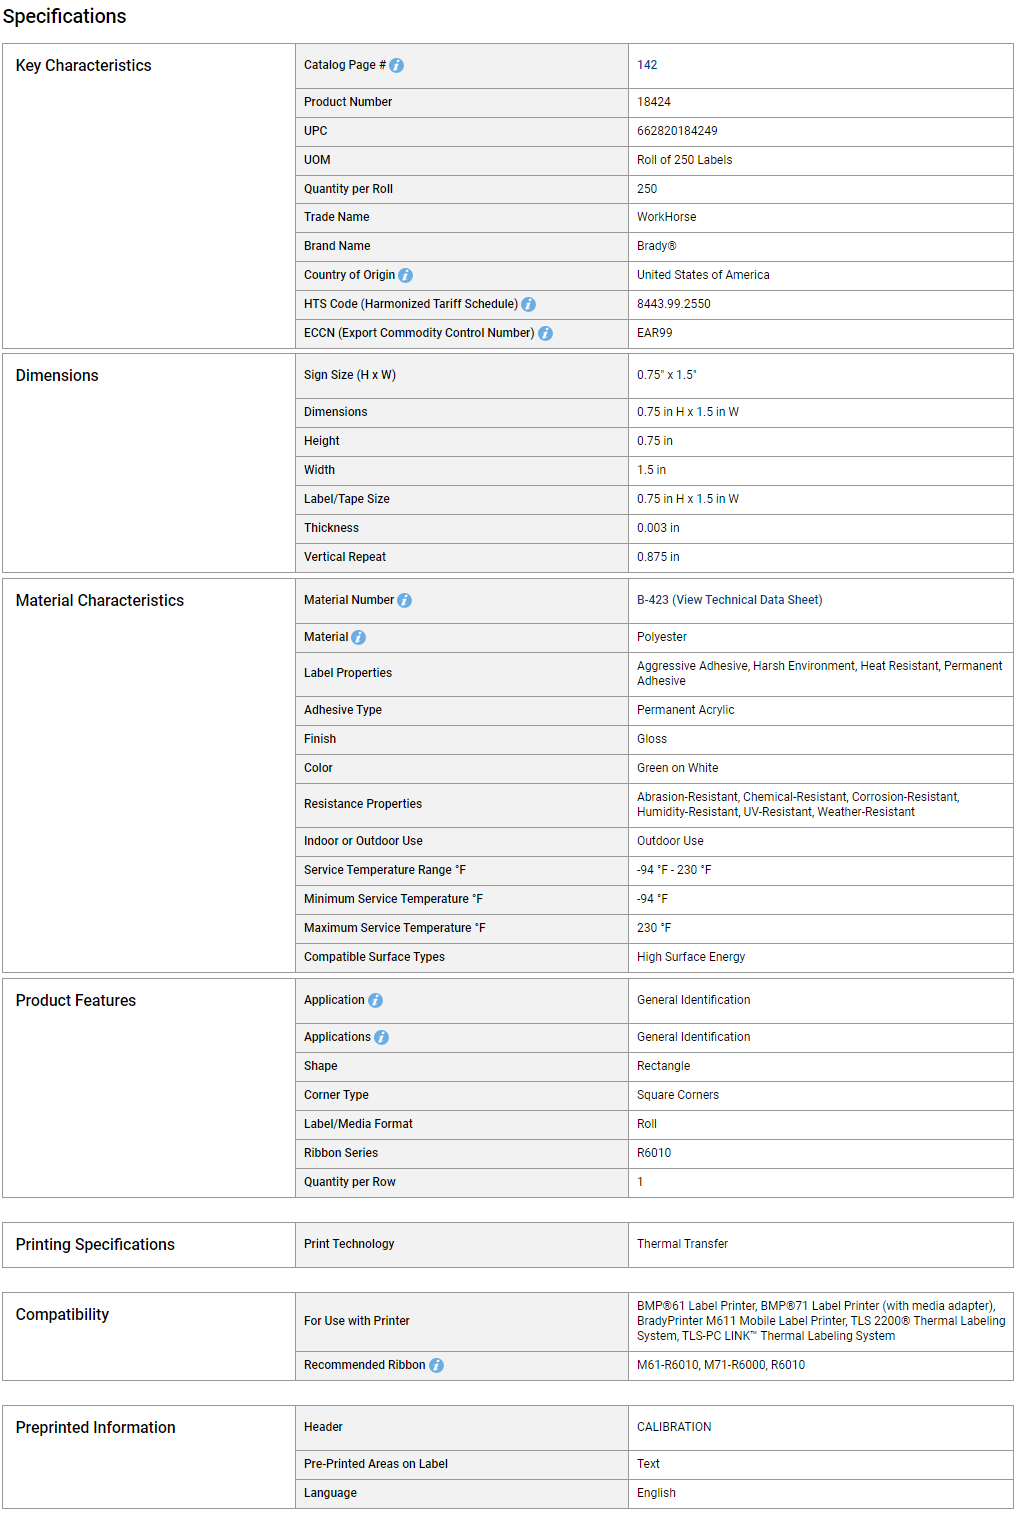Viewport: 1020px width, 1513px height.
Task: Click the Key Characteristics section title
Action: click(83, 66)
